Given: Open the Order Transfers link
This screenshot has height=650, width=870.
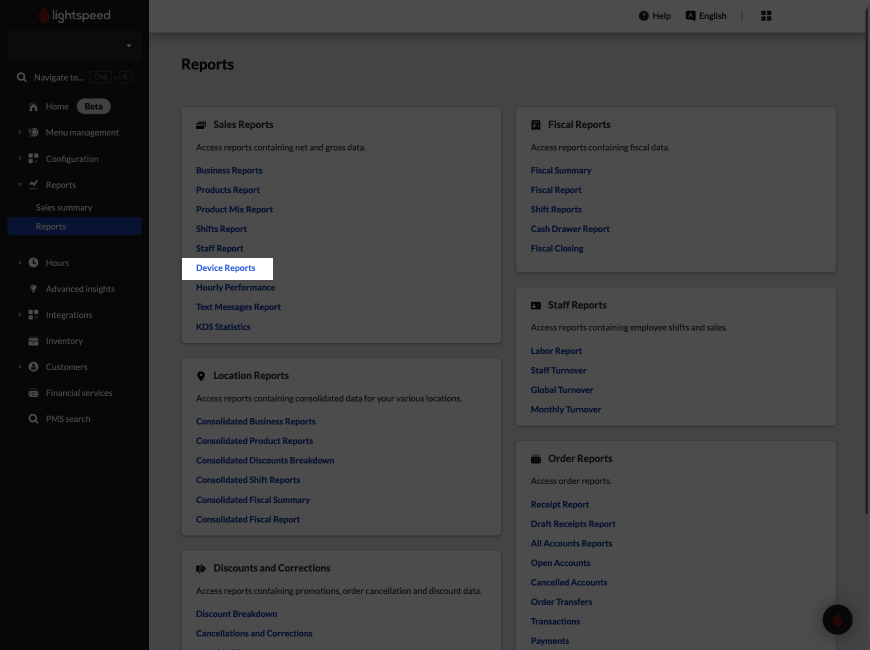Looking at the screenshot, I should point(562,602).
